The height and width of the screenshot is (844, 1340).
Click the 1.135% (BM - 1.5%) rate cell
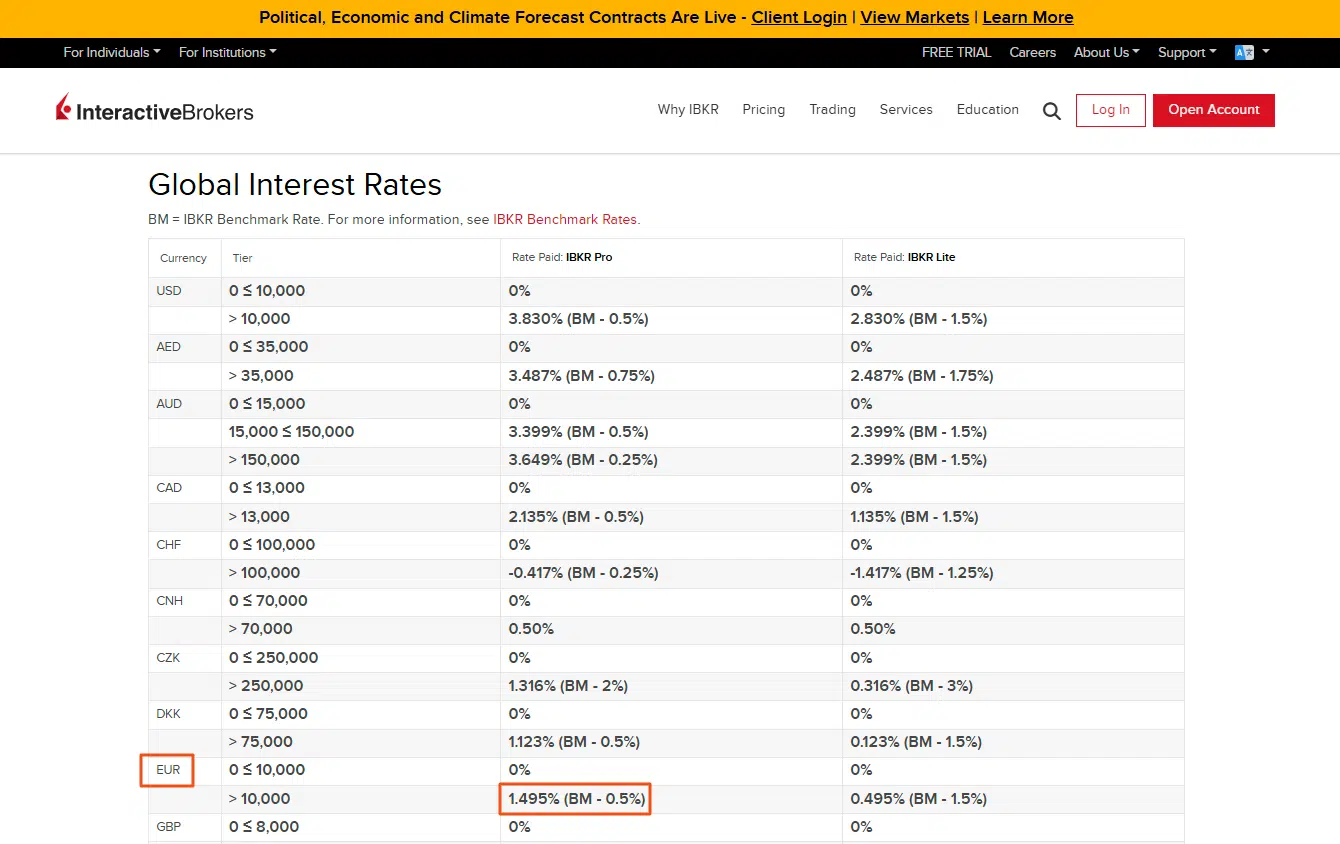(1013, 517)
